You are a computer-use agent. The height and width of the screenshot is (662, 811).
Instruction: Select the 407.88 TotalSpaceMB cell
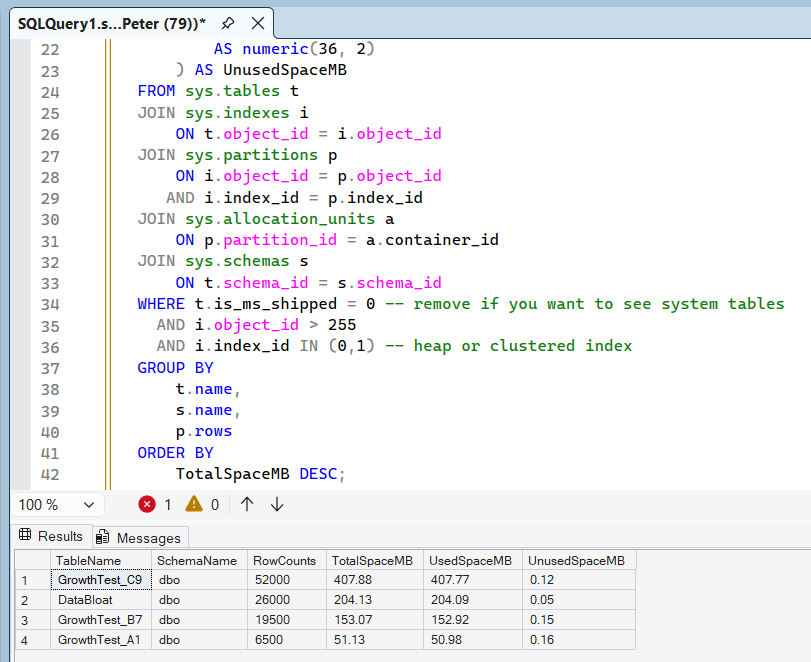[352, 580]
